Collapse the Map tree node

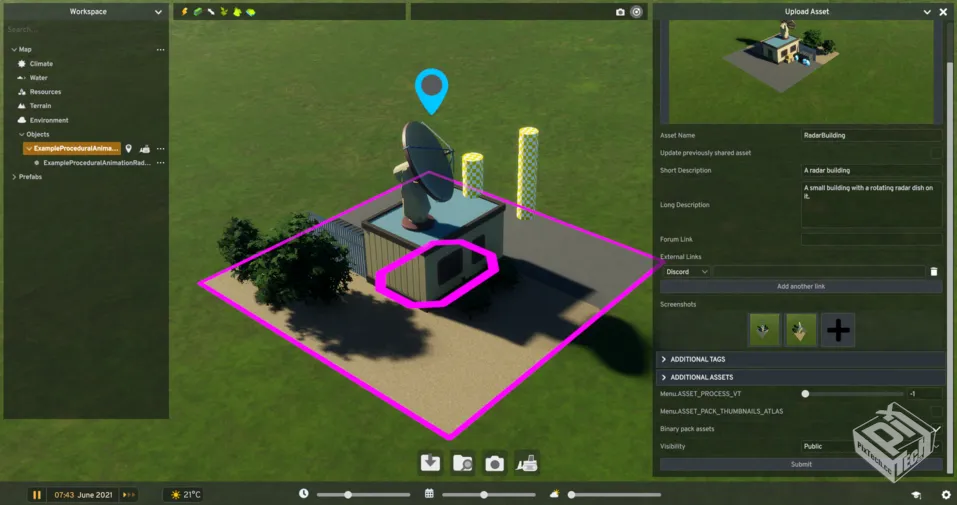point(14,49)
